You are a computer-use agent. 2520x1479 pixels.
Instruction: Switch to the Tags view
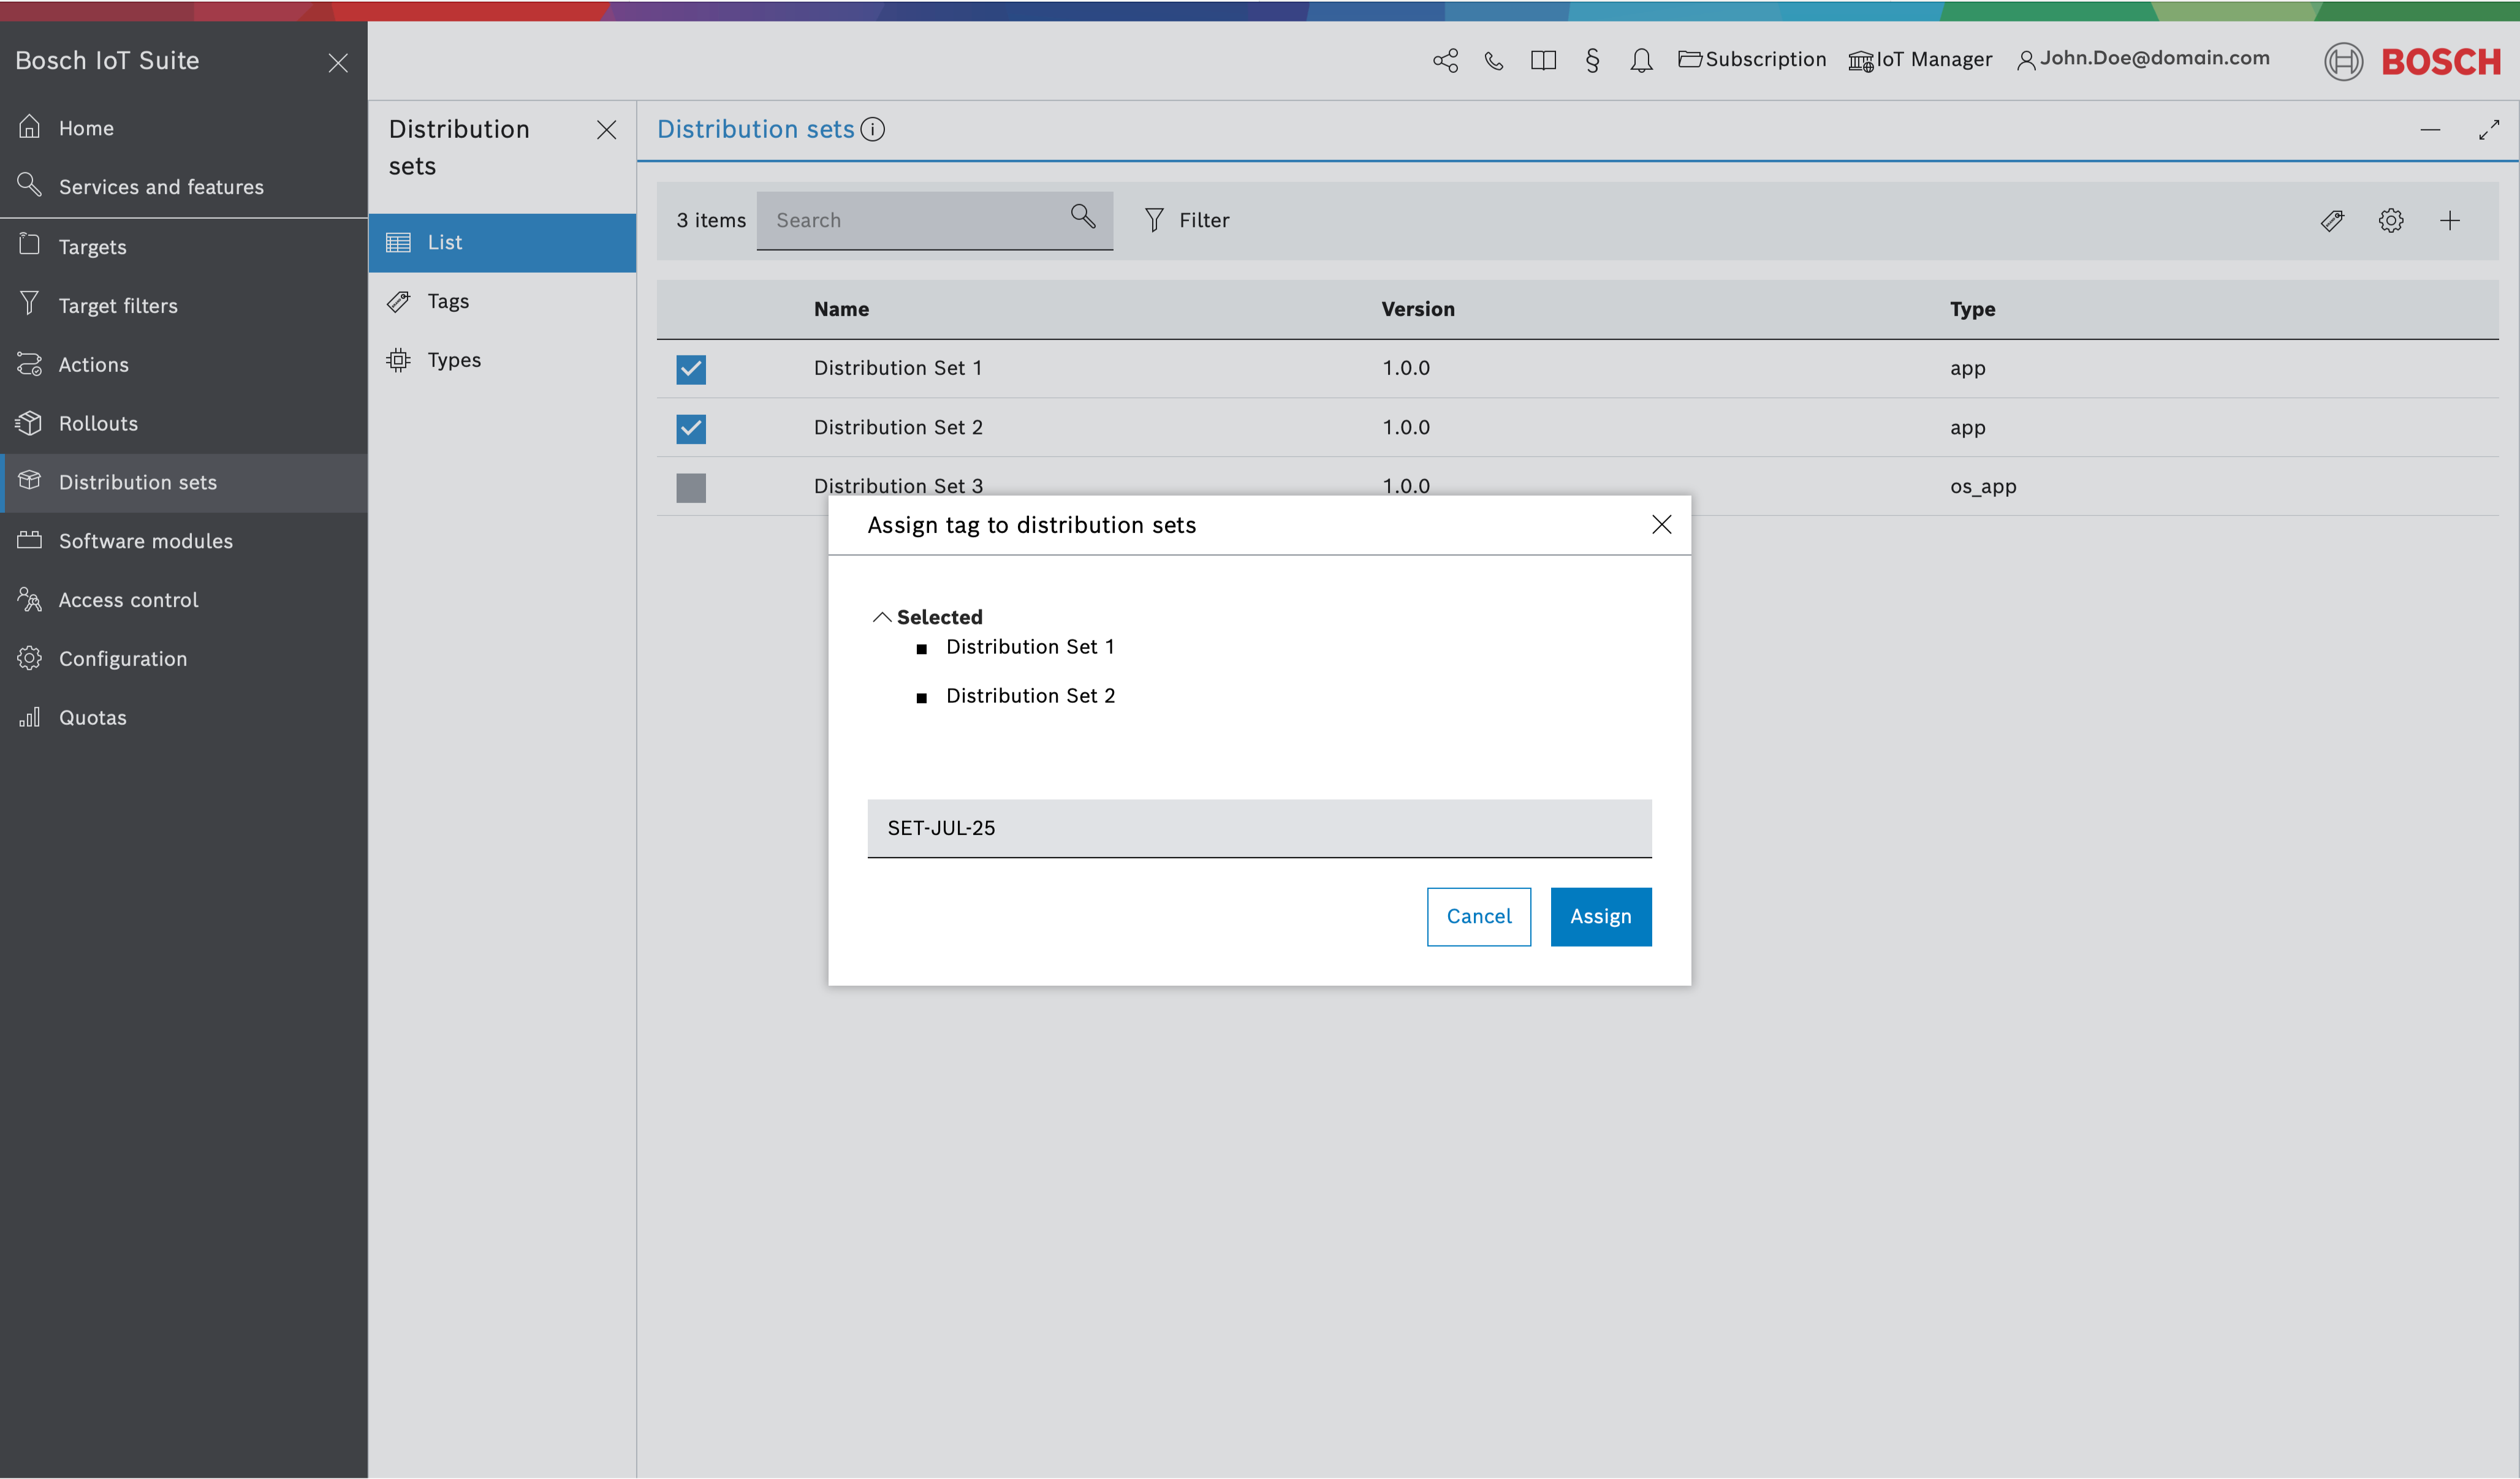(x=448, y=301)
